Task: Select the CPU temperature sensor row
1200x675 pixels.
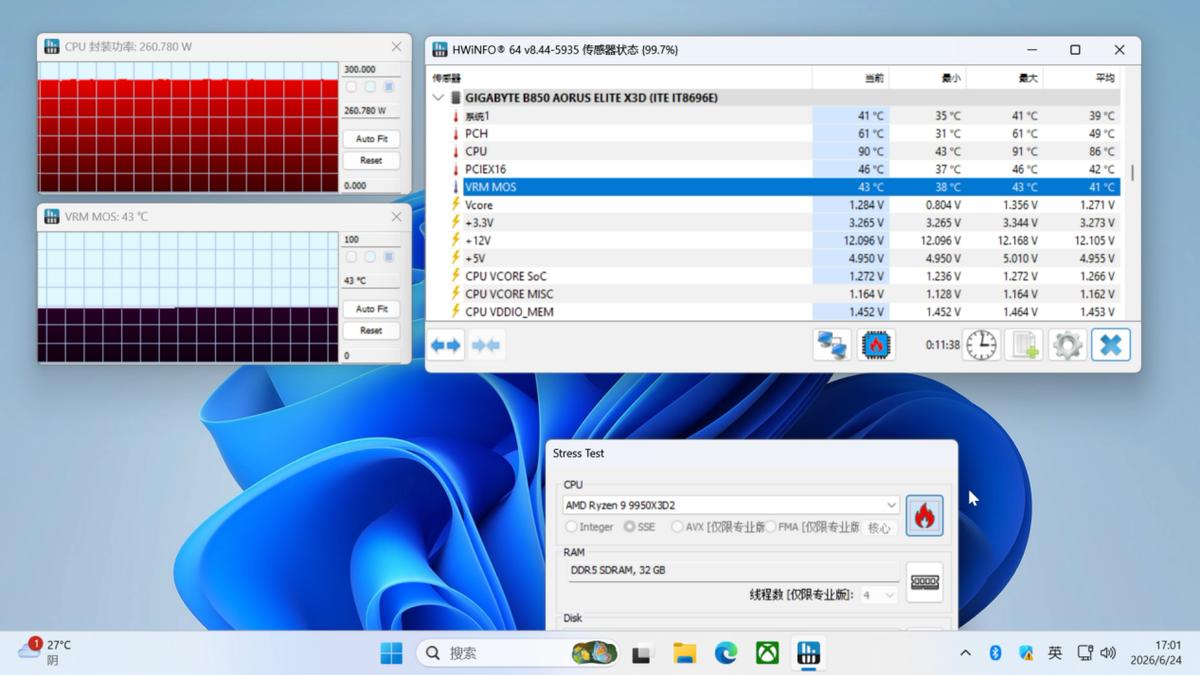Action: coord(775,152)
